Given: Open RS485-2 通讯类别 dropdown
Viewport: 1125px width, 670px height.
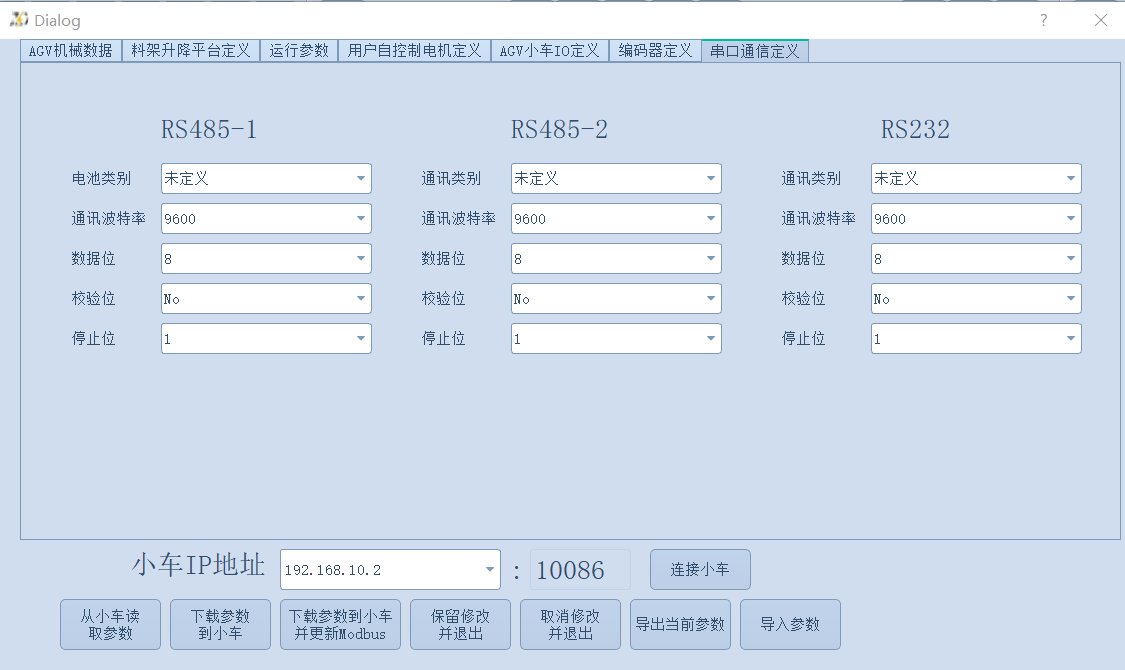Looking at the screenshot, I should point(616,179).
